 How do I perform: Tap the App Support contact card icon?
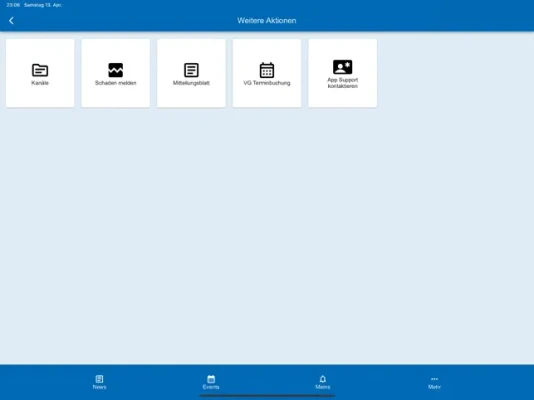[342, 67]
